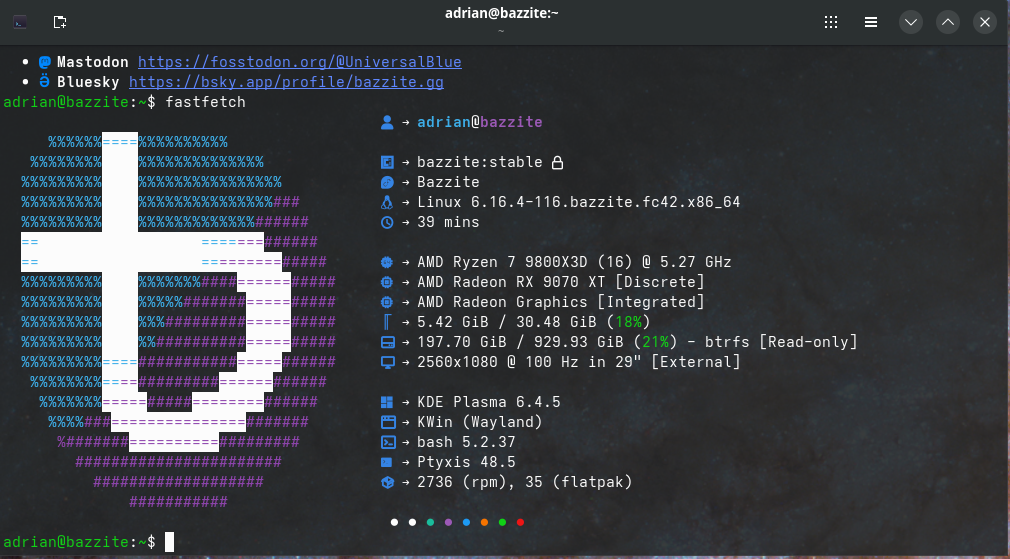Click the KDE Plasma desktop icon
This screenshot has height=559, width=1010.
pyautogui.click(x=387, y=403)
